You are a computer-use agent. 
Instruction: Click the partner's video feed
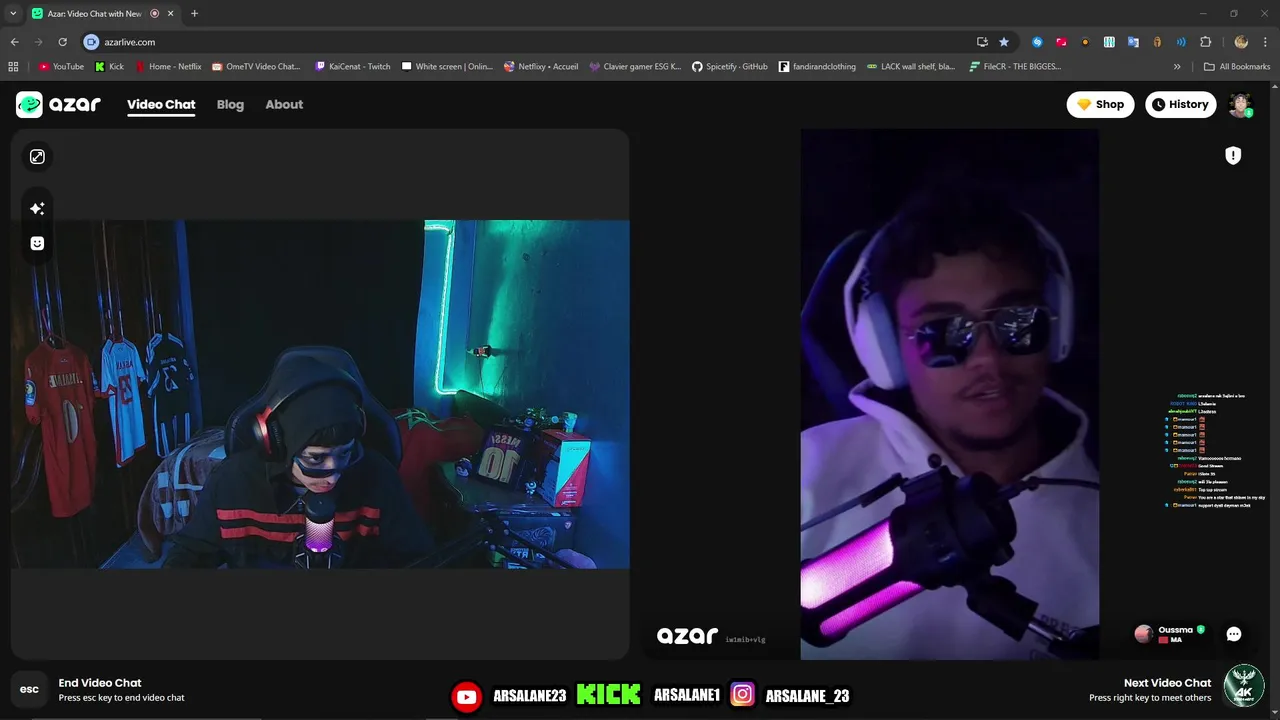click(x=949, y=394)
